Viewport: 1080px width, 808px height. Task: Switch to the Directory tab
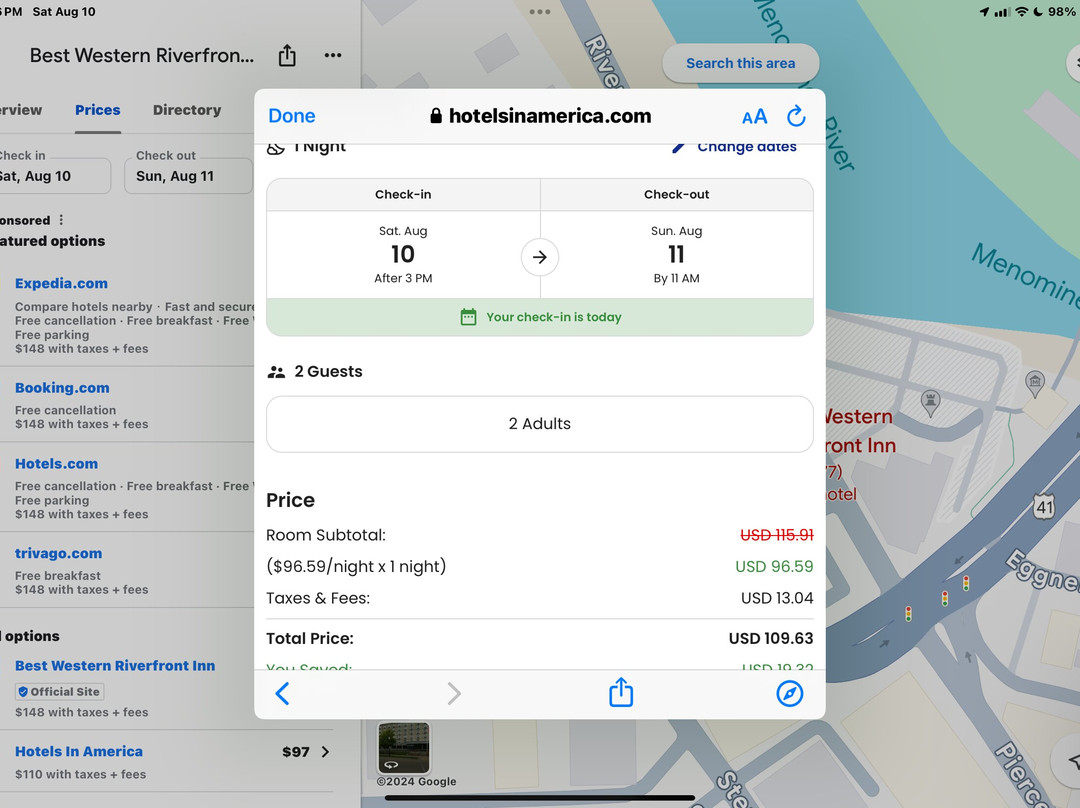click(187, 110)
